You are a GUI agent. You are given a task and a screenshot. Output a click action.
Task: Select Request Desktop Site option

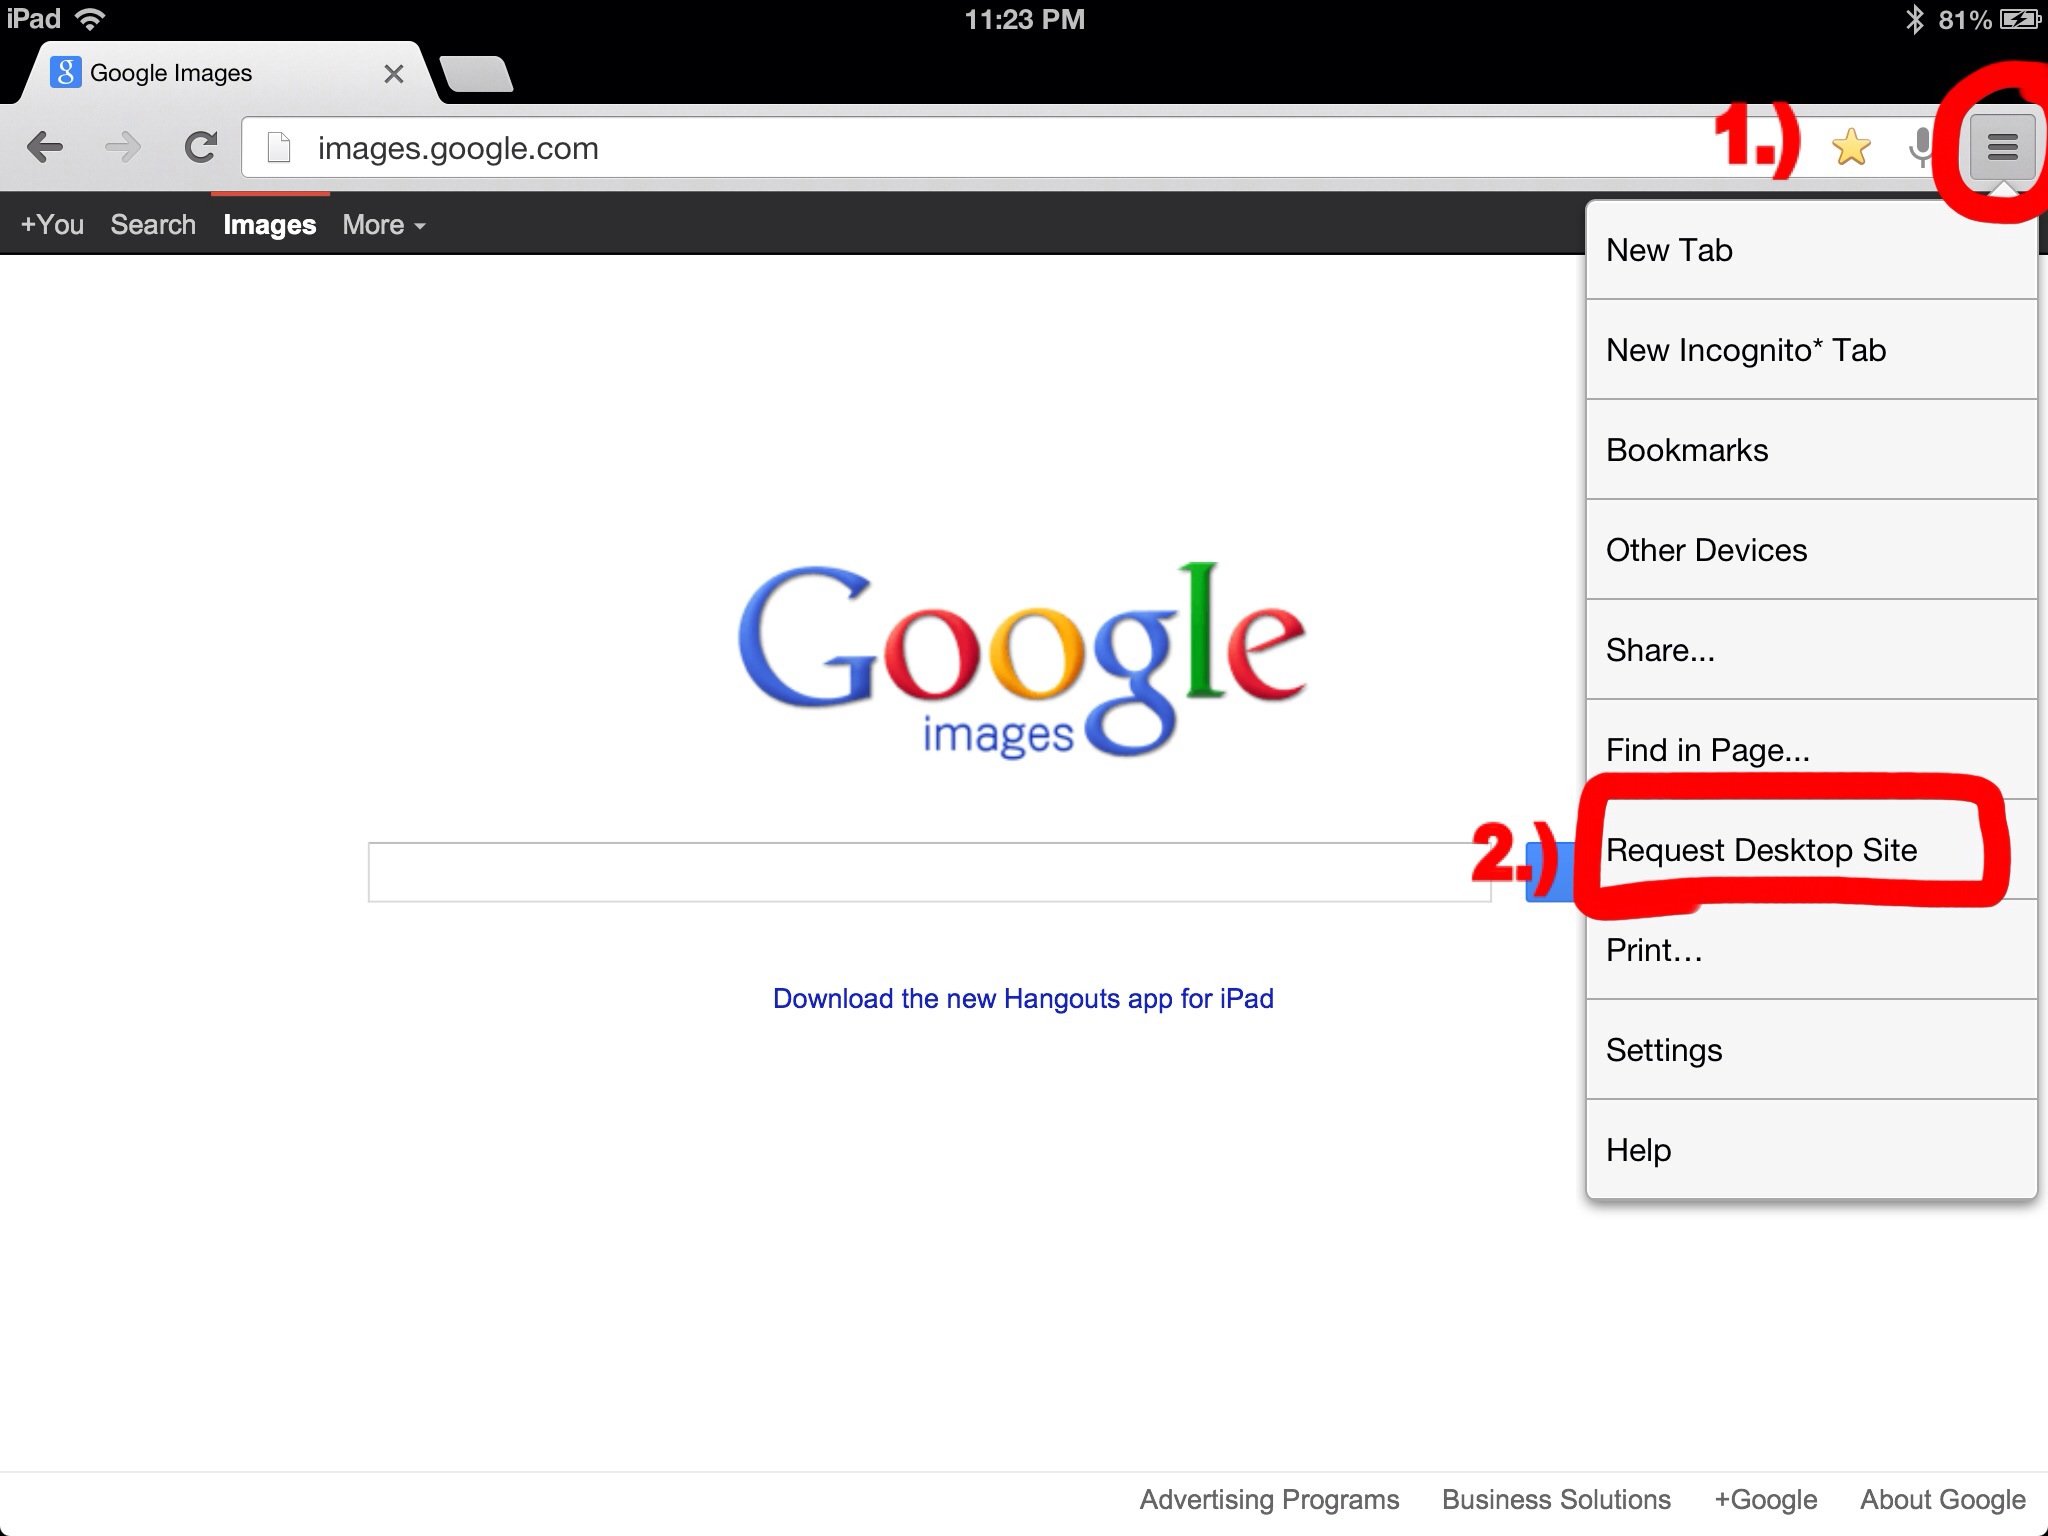[x=1761, y=850]
